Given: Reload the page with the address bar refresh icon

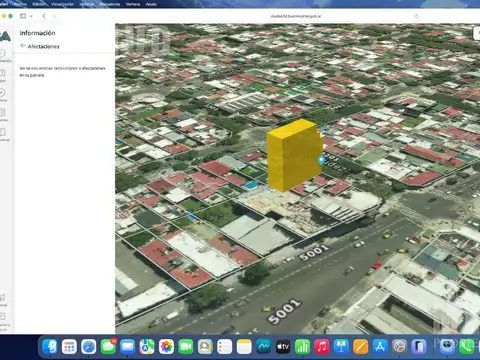Looking at the screenshot, I should click(416, 16).
